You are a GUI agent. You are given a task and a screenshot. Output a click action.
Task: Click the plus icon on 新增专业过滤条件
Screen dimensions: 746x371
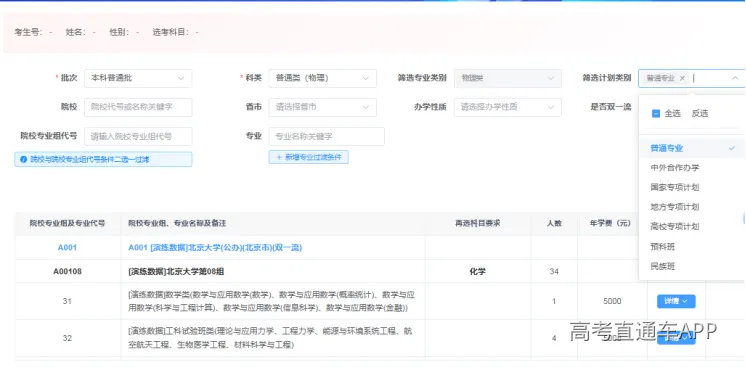pyautogui.click(x=279, y=157)
